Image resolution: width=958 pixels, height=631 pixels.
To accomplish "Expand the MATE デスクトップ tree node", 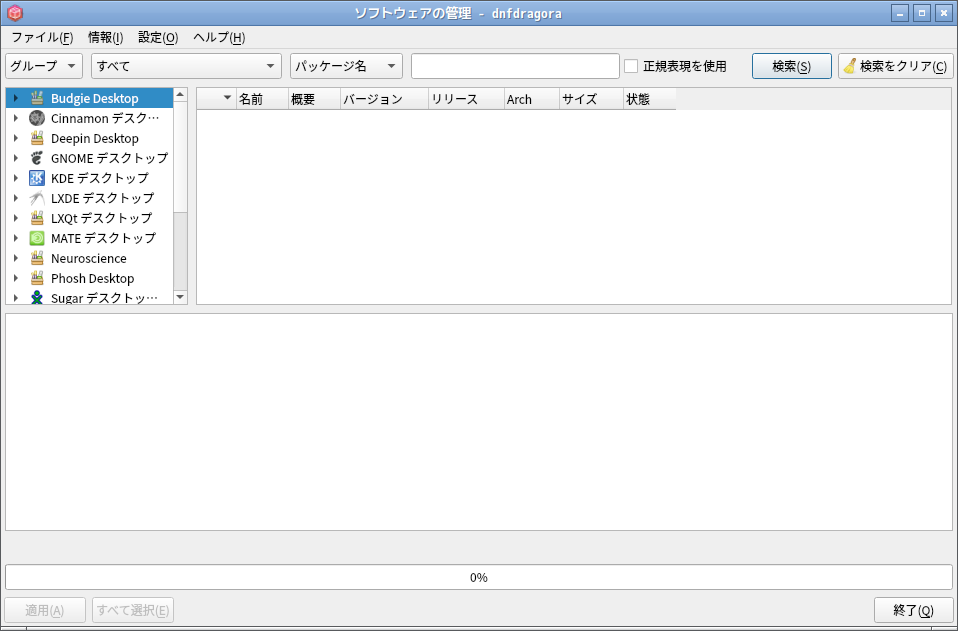I will 16,238.
